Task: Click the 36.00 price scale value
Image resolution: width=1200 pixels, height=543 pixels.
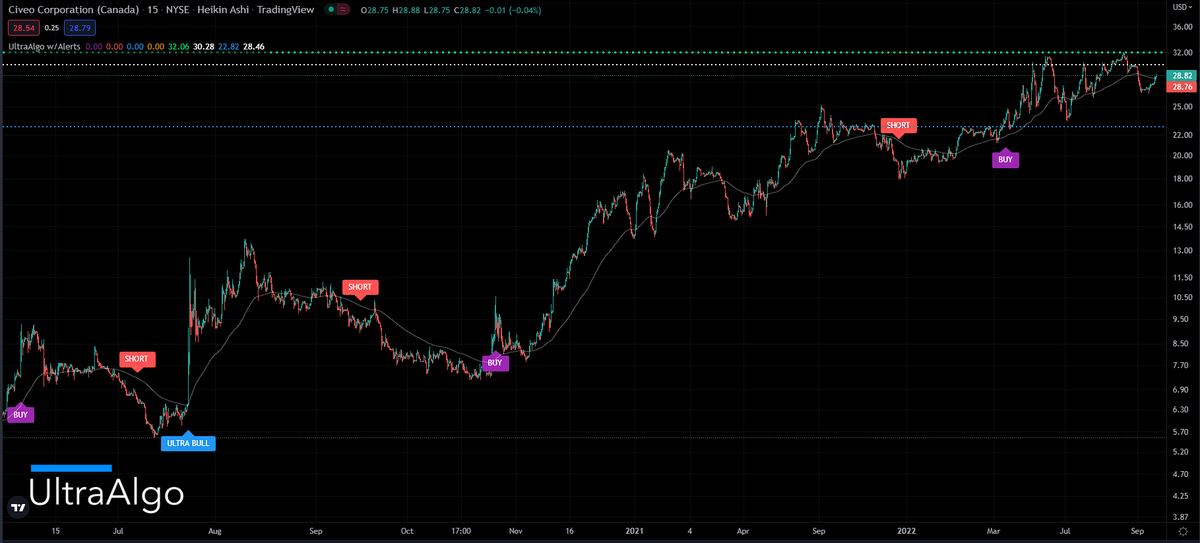Action: click(1182, 28)
